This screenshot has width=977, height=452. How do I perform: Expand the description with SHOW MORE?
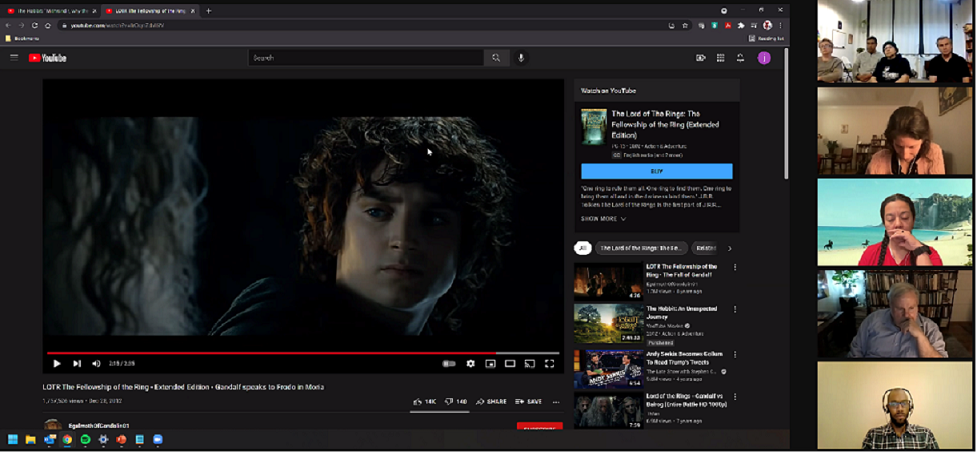click(x=603, y=219)
